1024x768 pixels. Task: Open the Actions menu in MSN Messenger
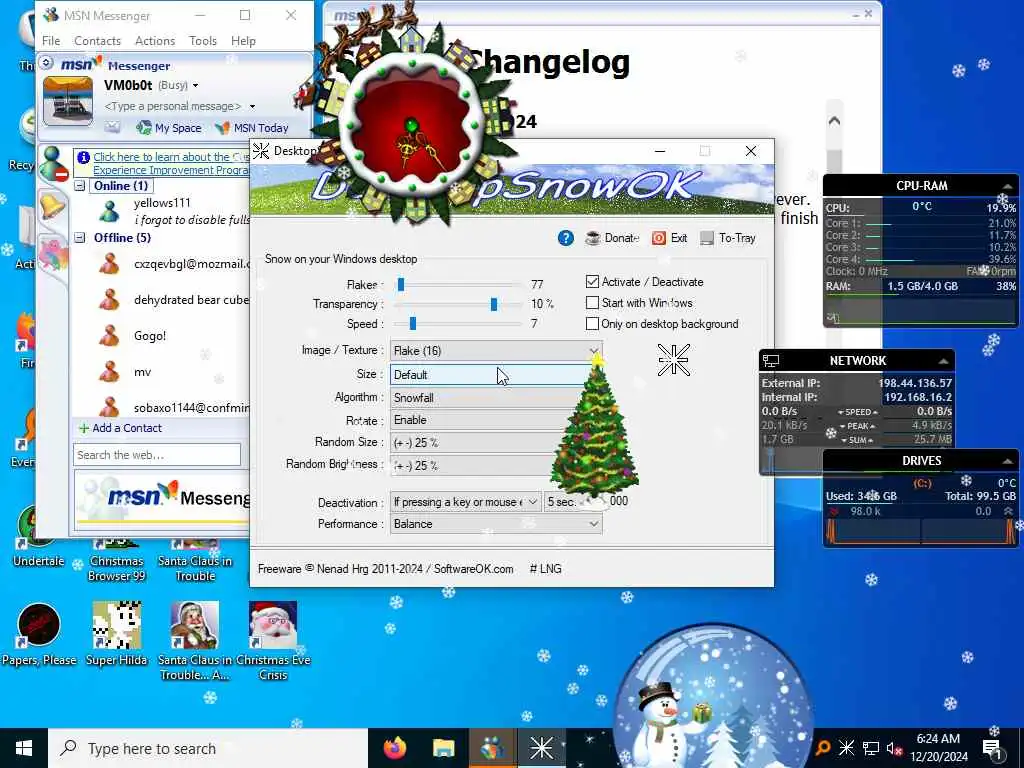(x=155, y=40)
